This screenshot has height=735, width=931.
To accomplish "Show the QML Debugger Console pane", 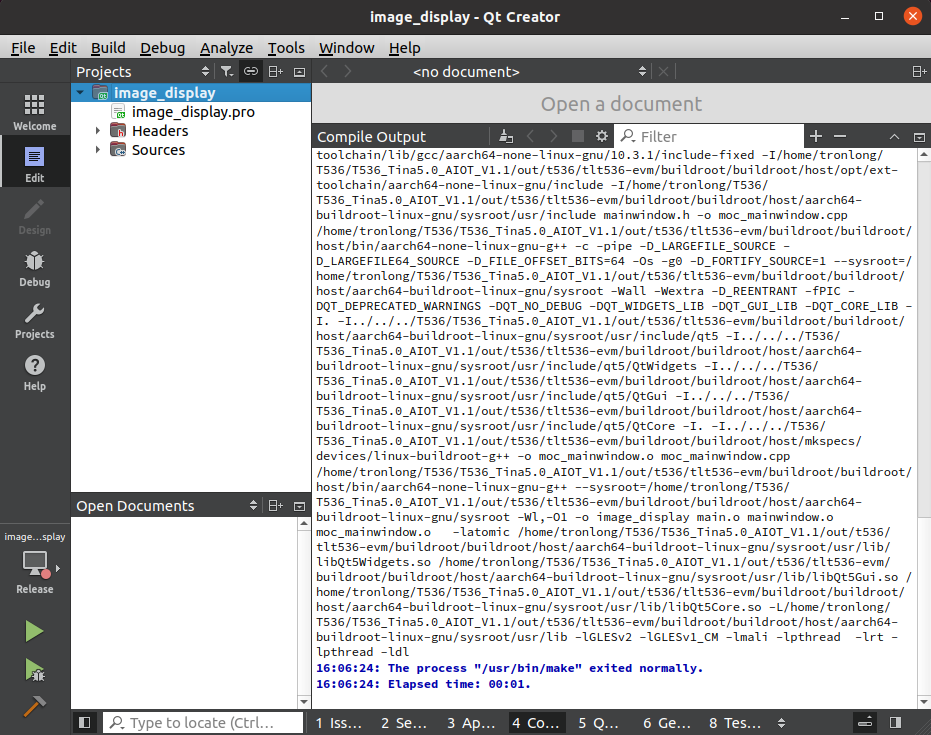I will click(598, 723).
